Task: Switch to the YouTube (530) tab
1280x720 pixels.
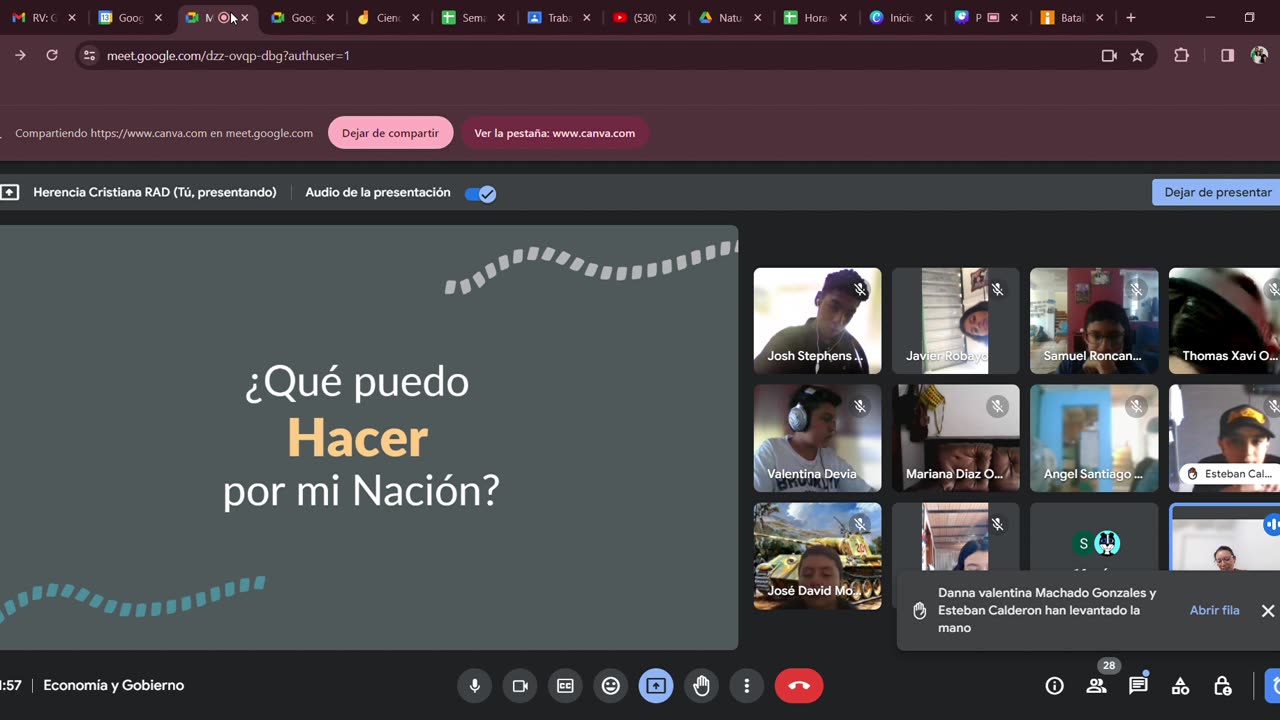Action: [645, 18]
